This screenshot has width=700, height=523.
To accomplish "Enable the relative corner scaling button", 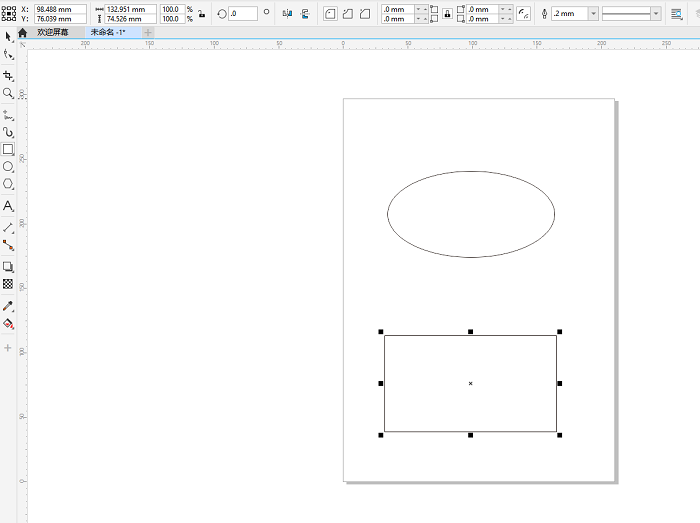I will [523, 14].
